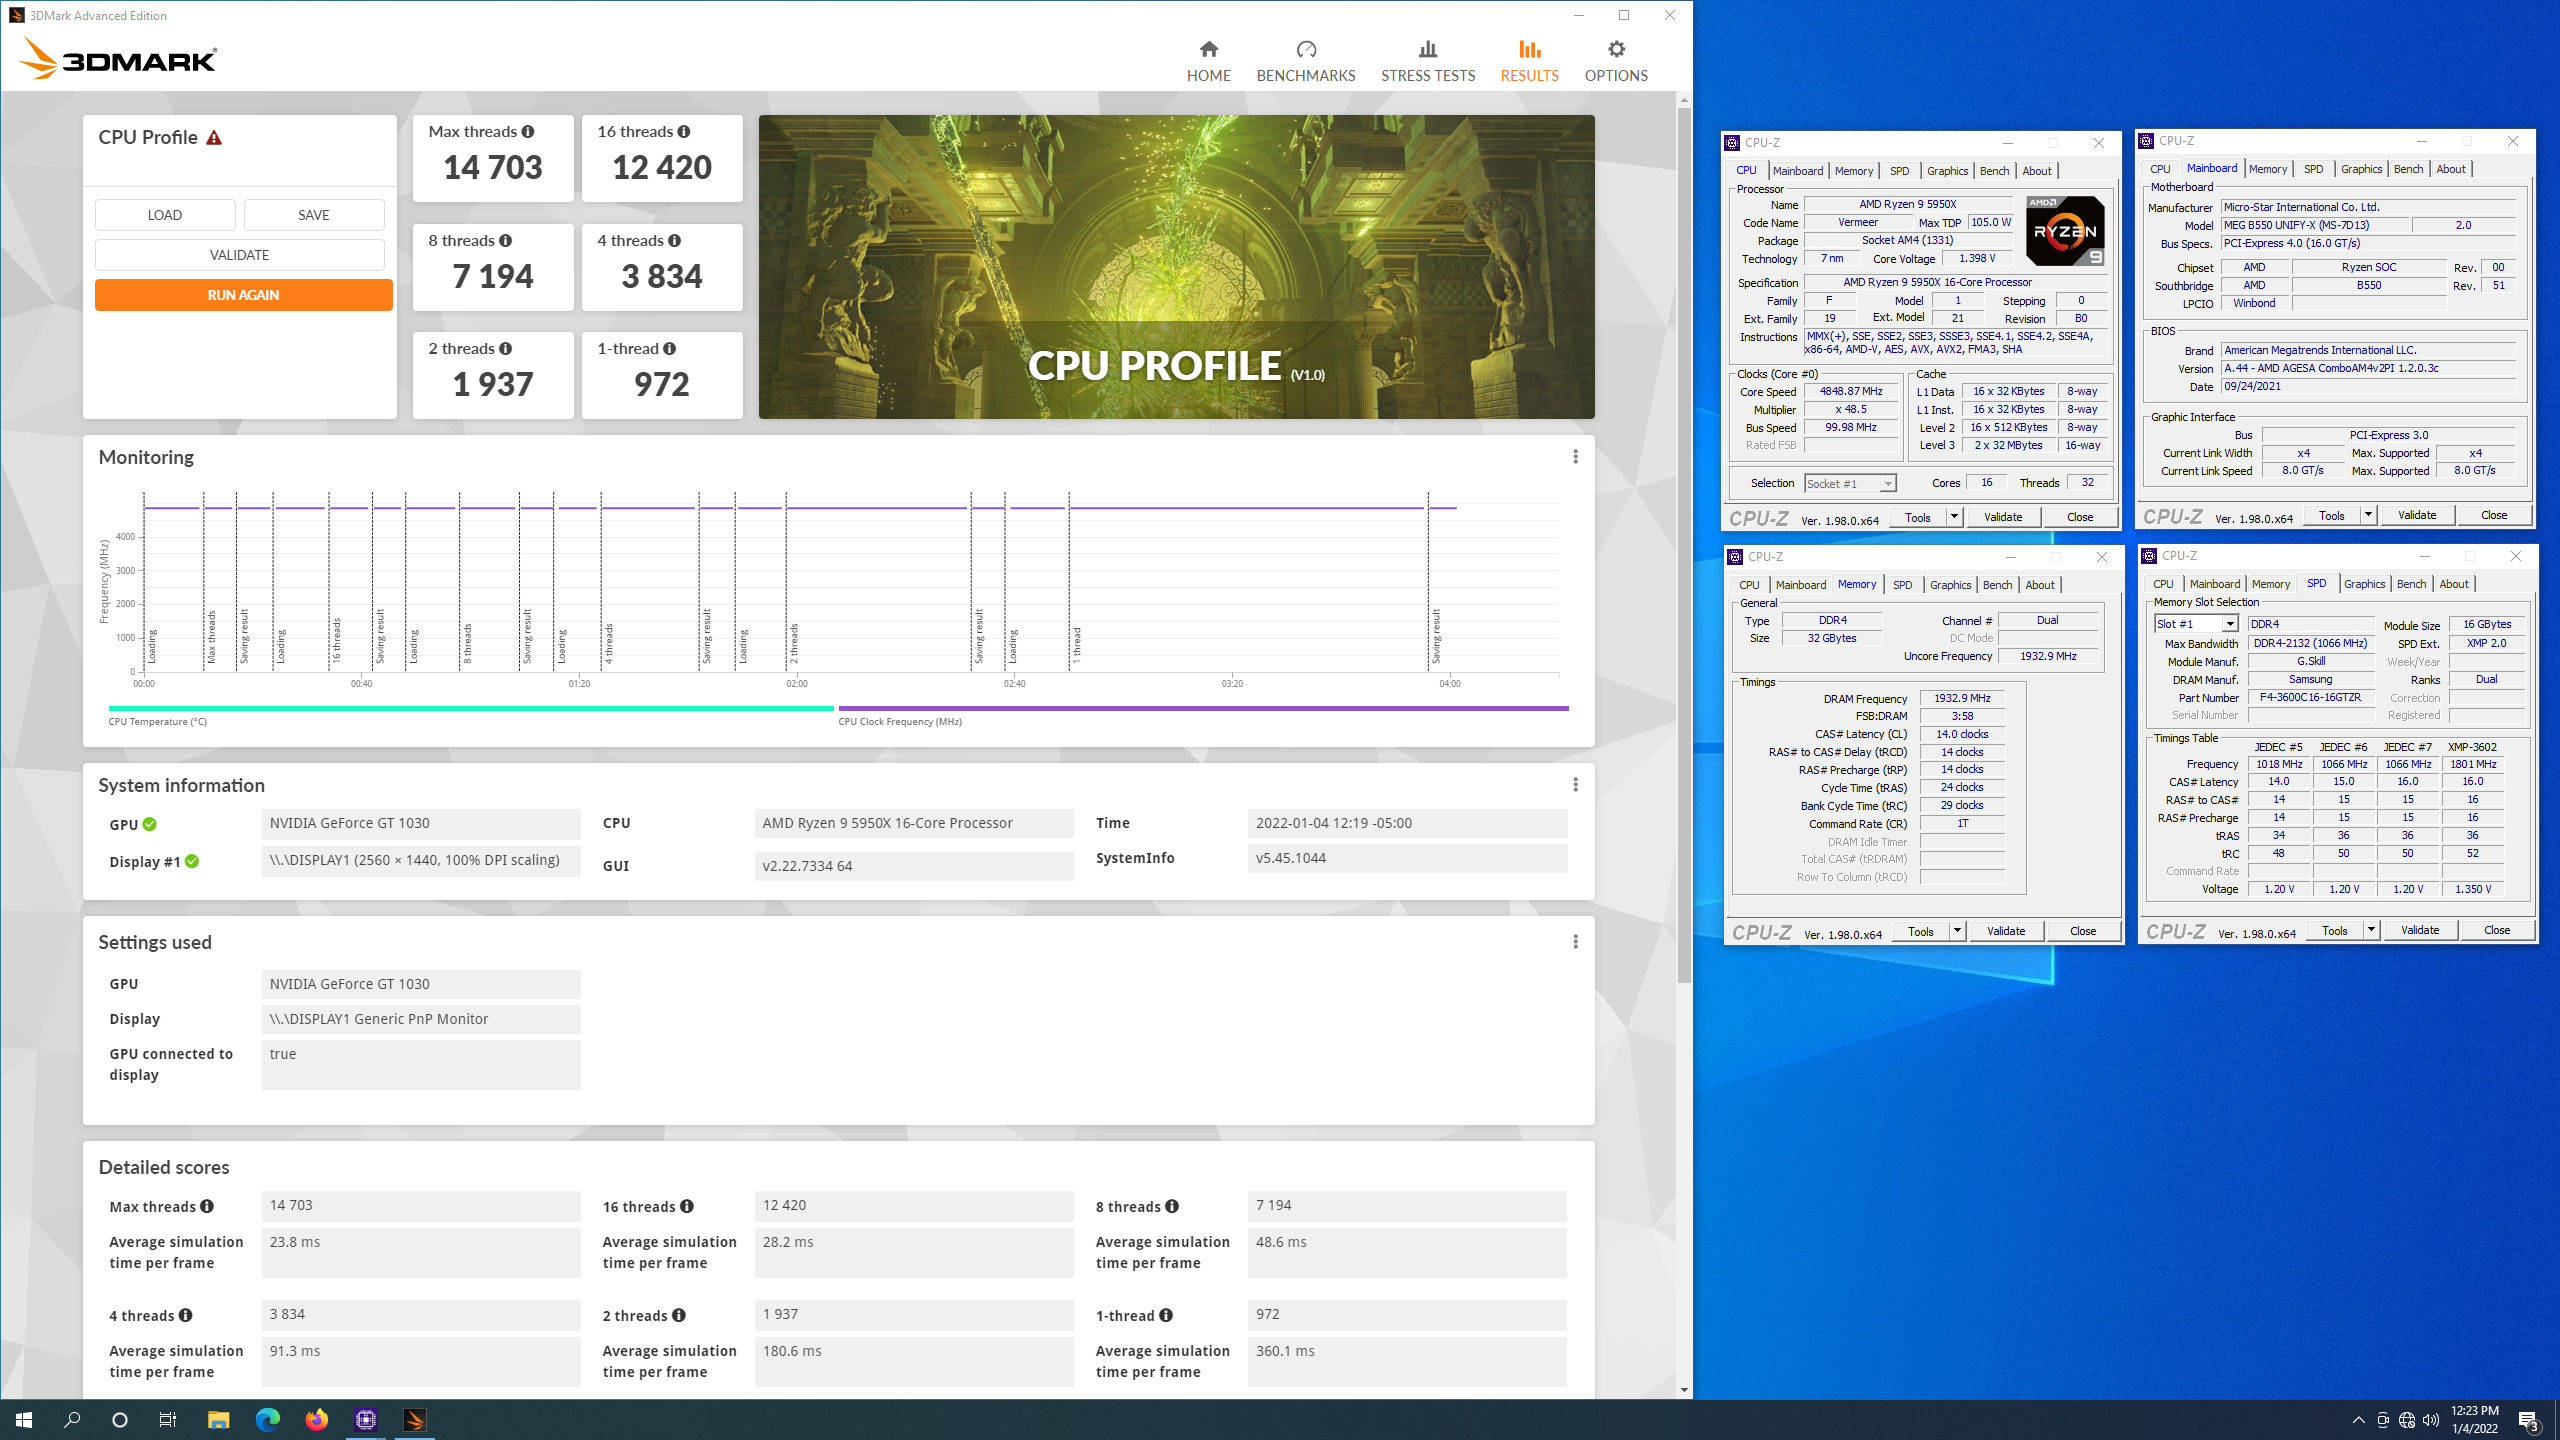Show info for 8 threads score
Screen dimensions: 2560x1440
(x=506, y=241)
